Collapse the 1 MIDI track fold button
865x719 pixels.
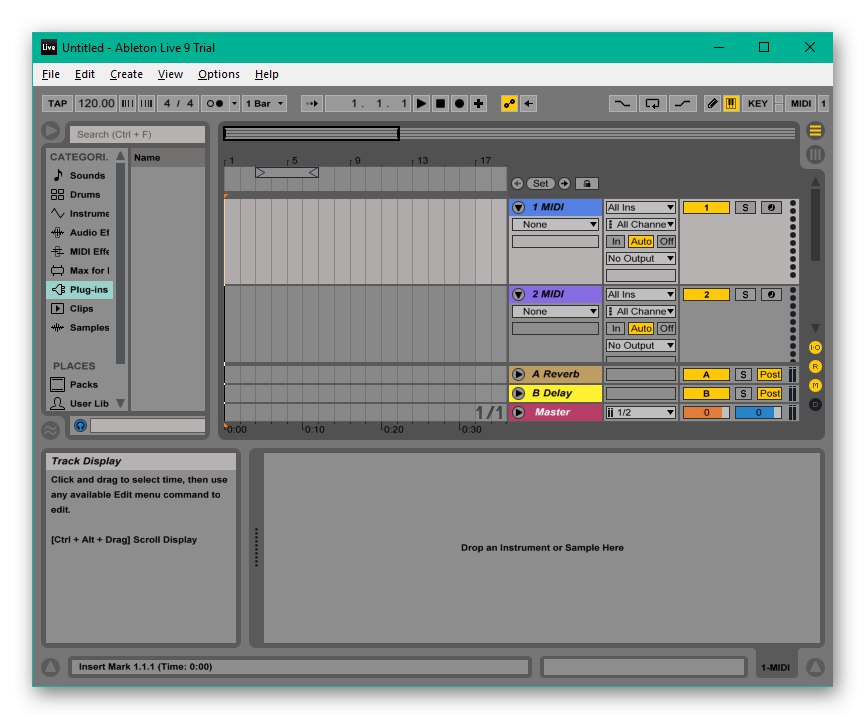tap(518, 207)
